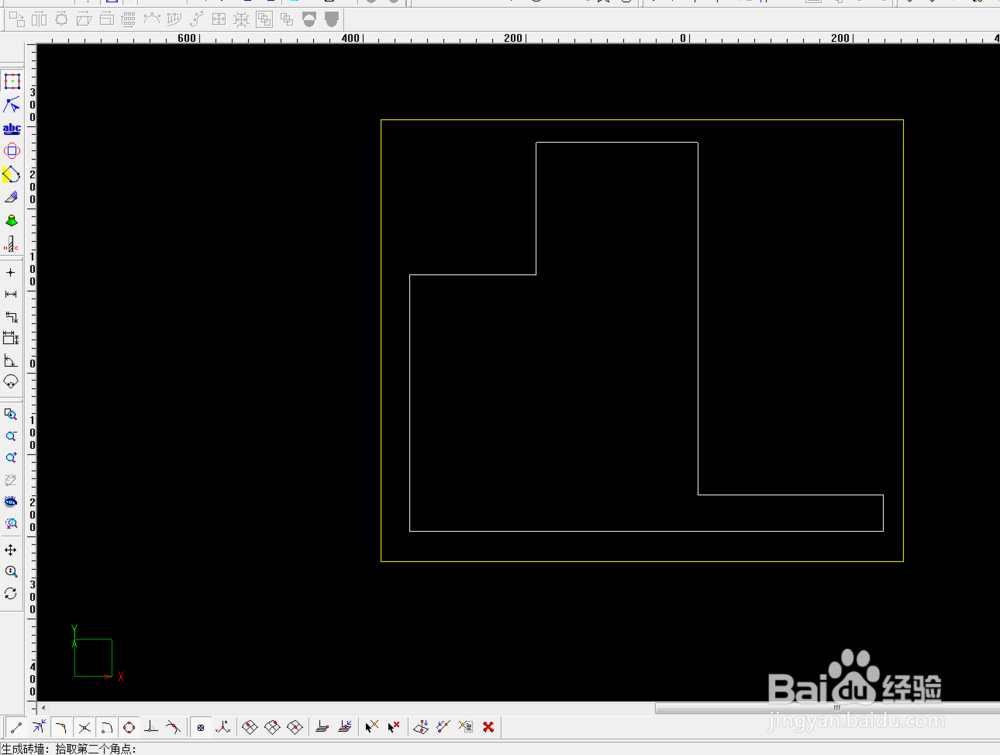Click the dark shield icon in top toolbar
This screenshot has width=1000, height=755.
pyautogui.click(x=332, y=20)
